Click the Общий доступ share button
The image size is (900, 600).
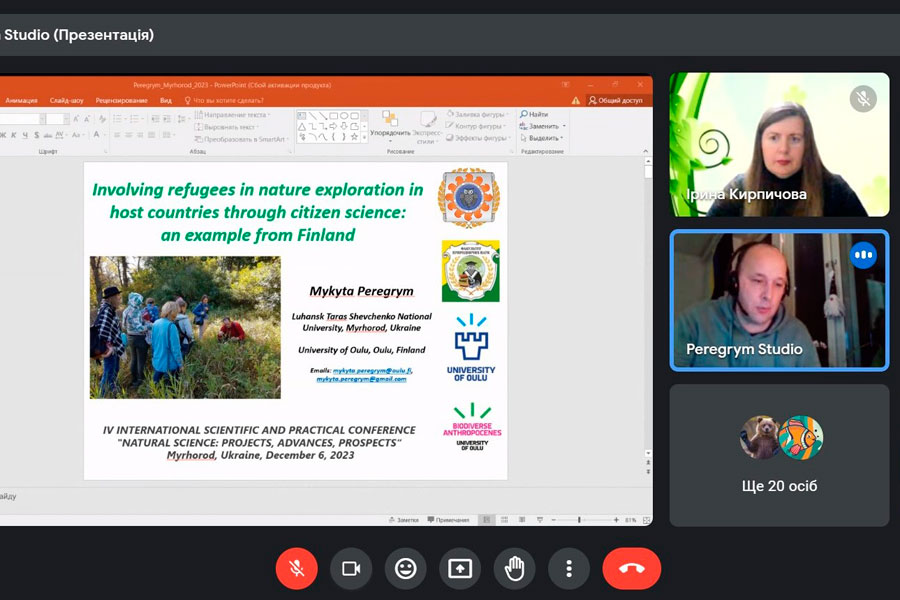coord(615,100)
